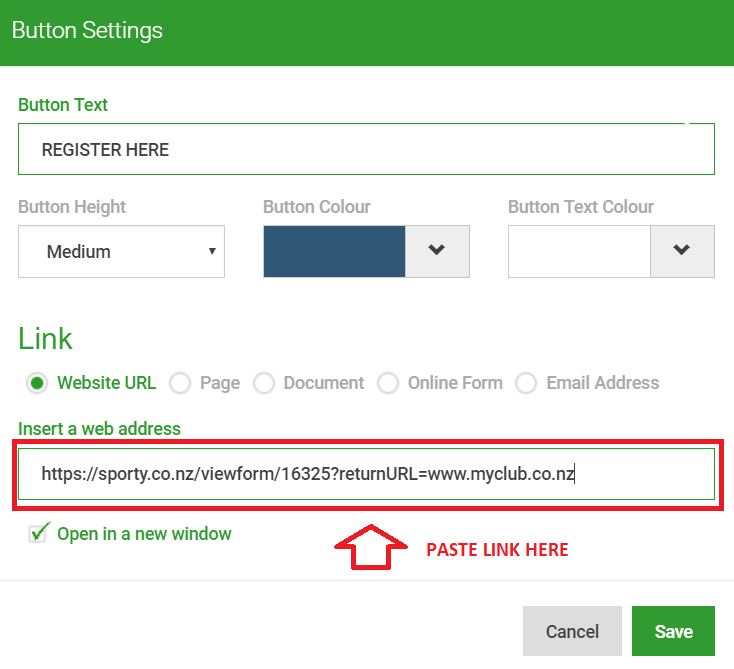Open the Button Height Medium dropdown

pos(121,251)
